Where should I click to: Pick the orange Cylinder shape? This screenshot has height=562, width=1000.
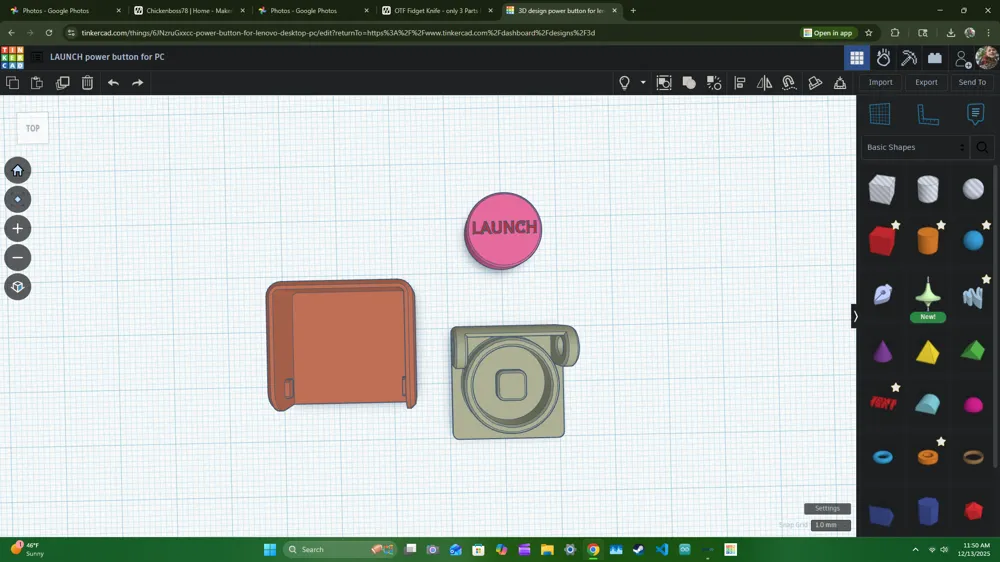[927, 241]
